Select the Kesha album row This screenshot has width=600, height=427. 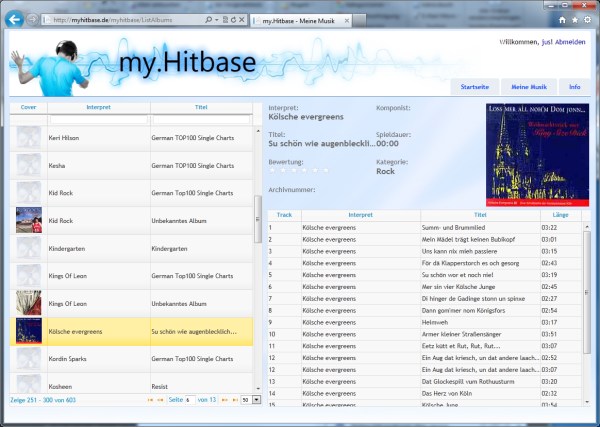coord(131,166)
